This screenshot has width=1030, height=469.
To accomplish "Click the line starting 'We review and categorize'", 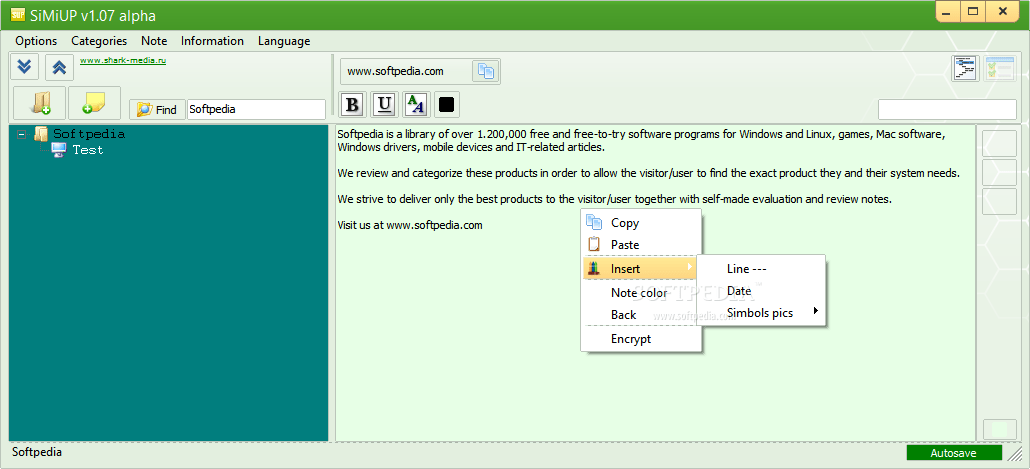I will coord(648,173).
